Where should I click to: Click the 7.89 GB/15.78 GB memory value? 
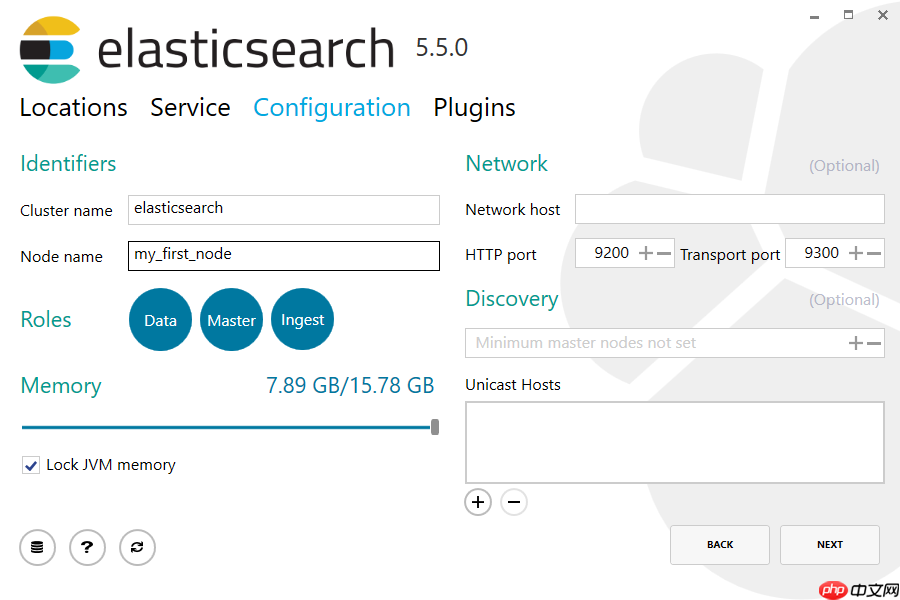[x=350, y=386]
